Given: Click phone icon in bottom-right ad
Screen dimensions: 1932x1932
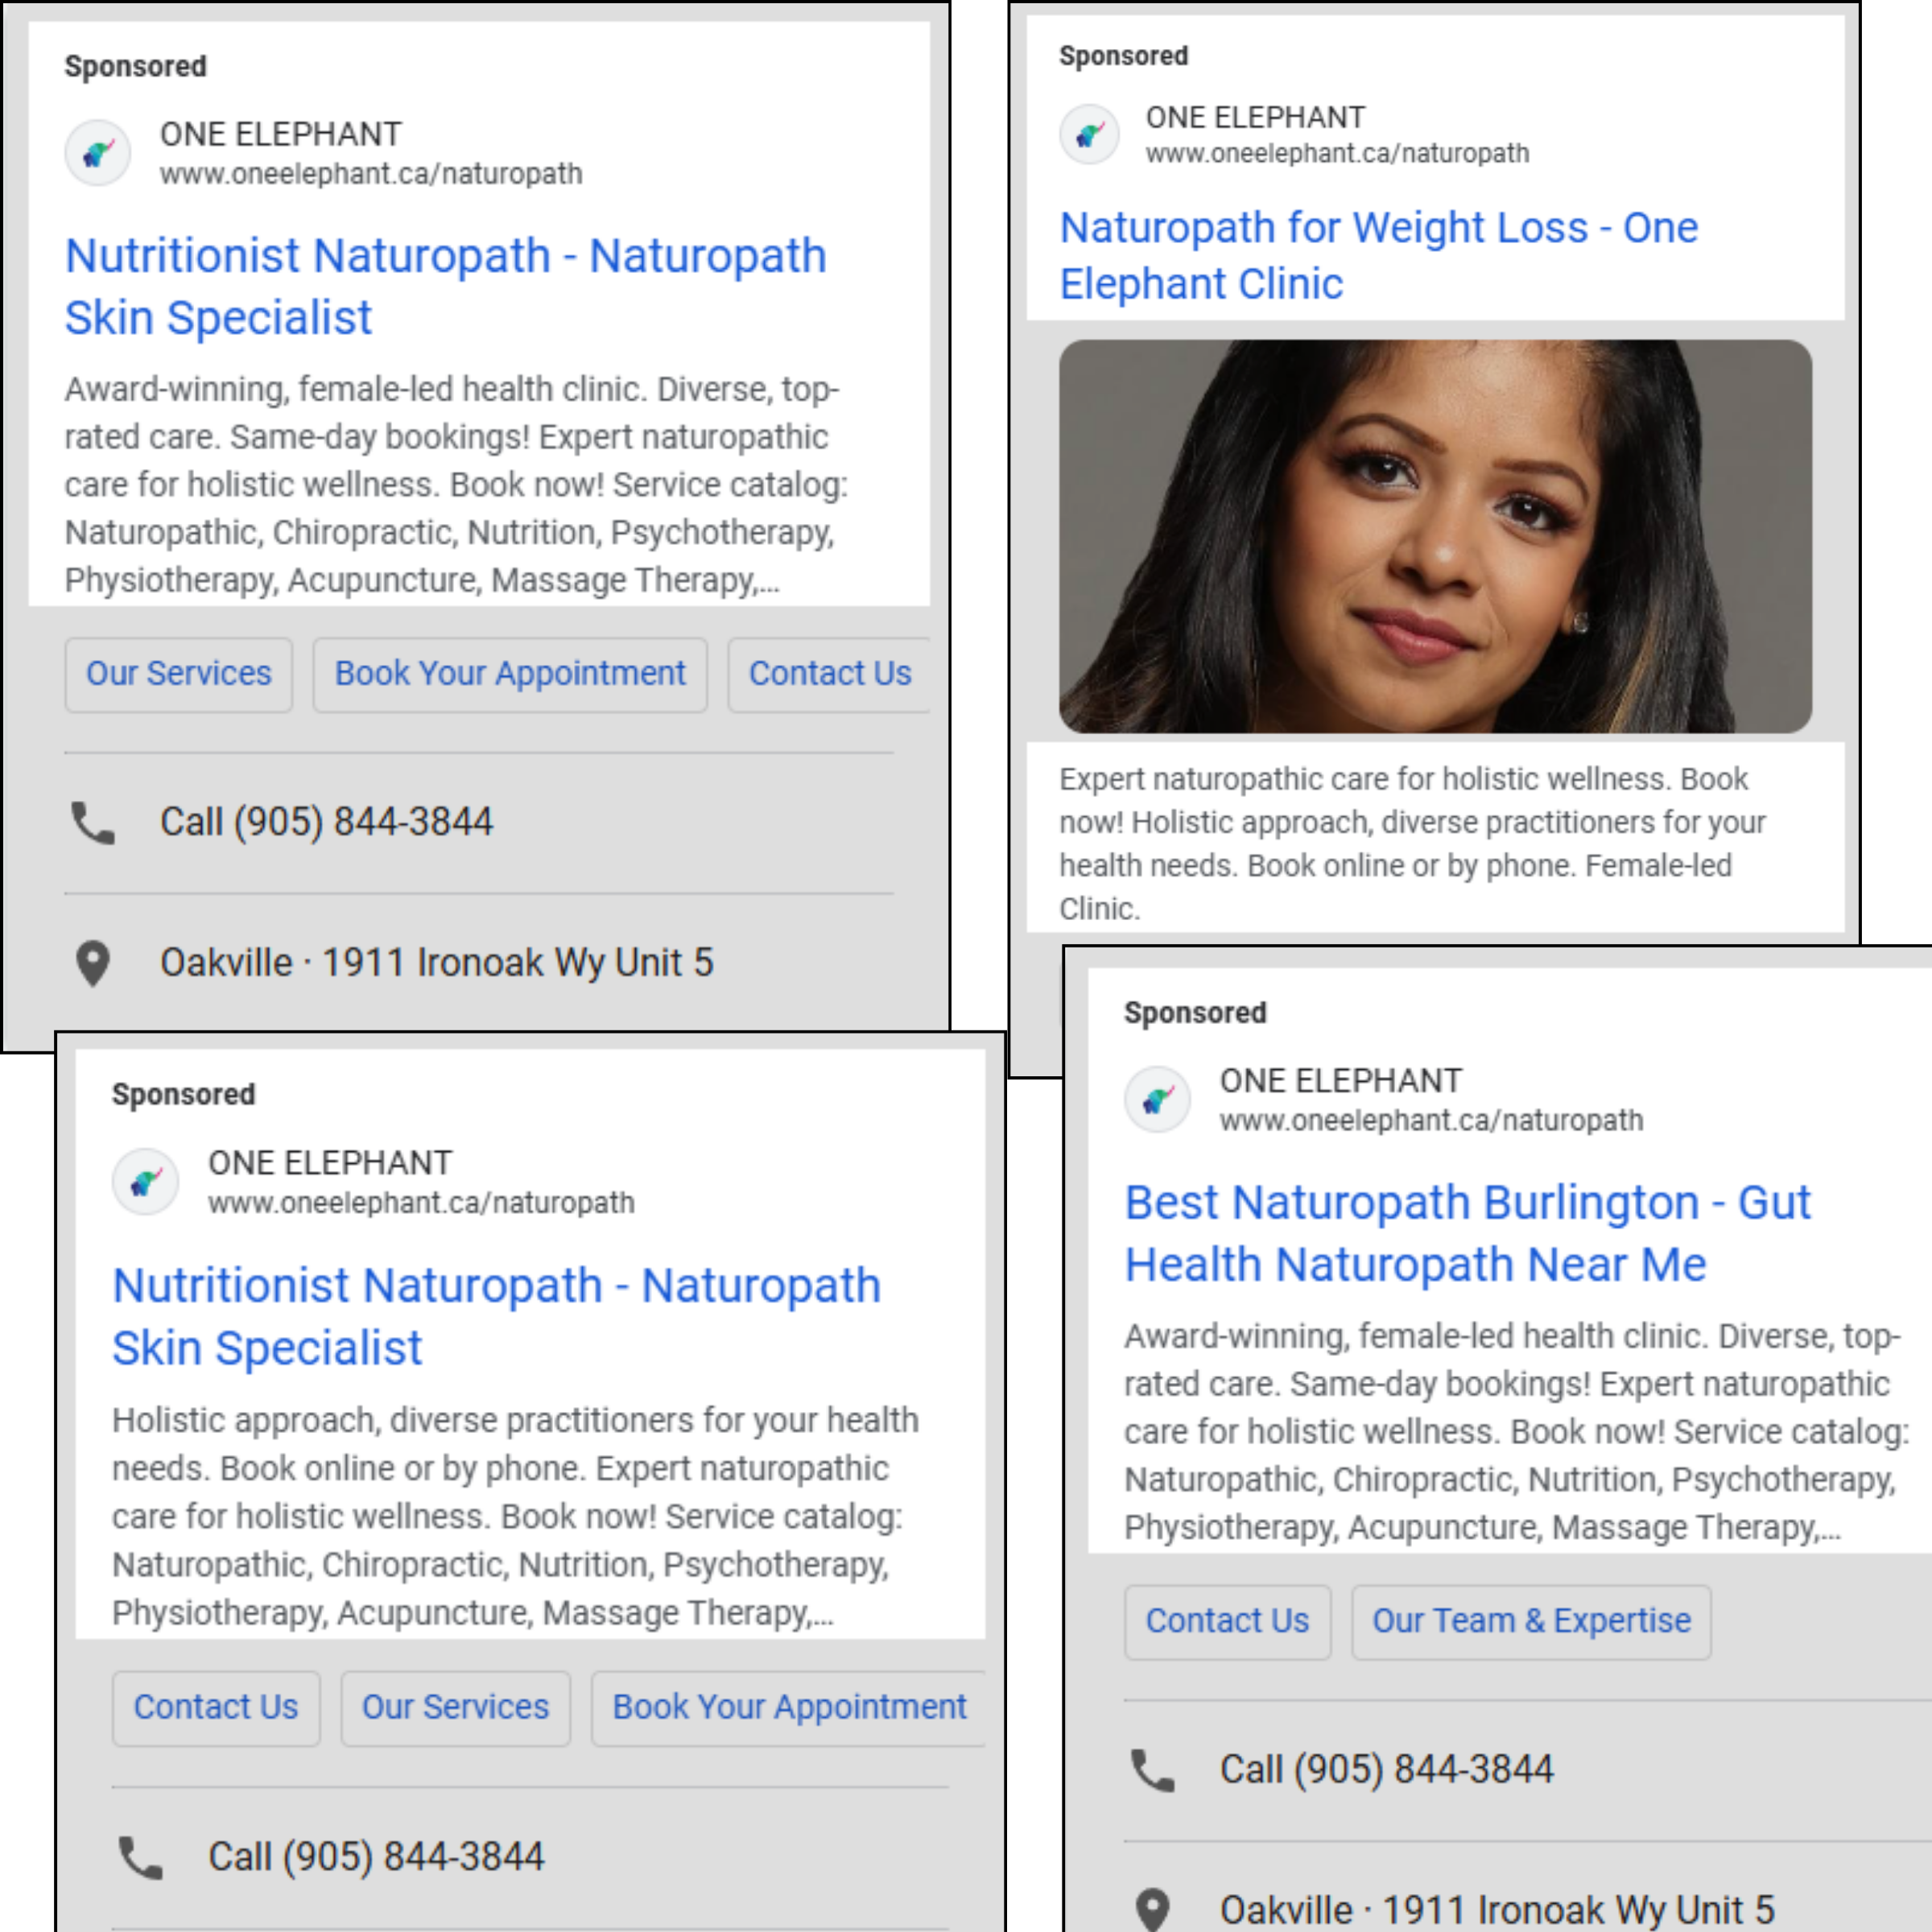Looking at the screenshot, I should pos(1153,1770).
